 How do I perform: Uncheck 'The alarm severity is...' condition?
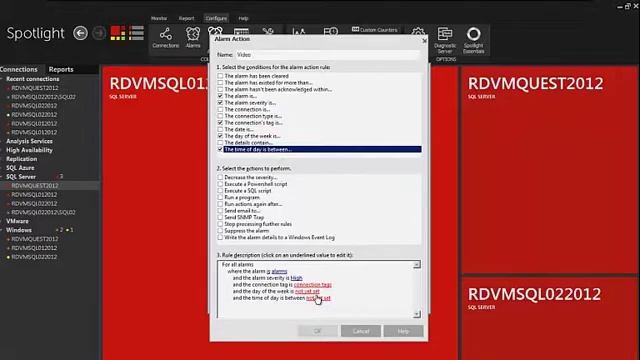coord(220,102)
